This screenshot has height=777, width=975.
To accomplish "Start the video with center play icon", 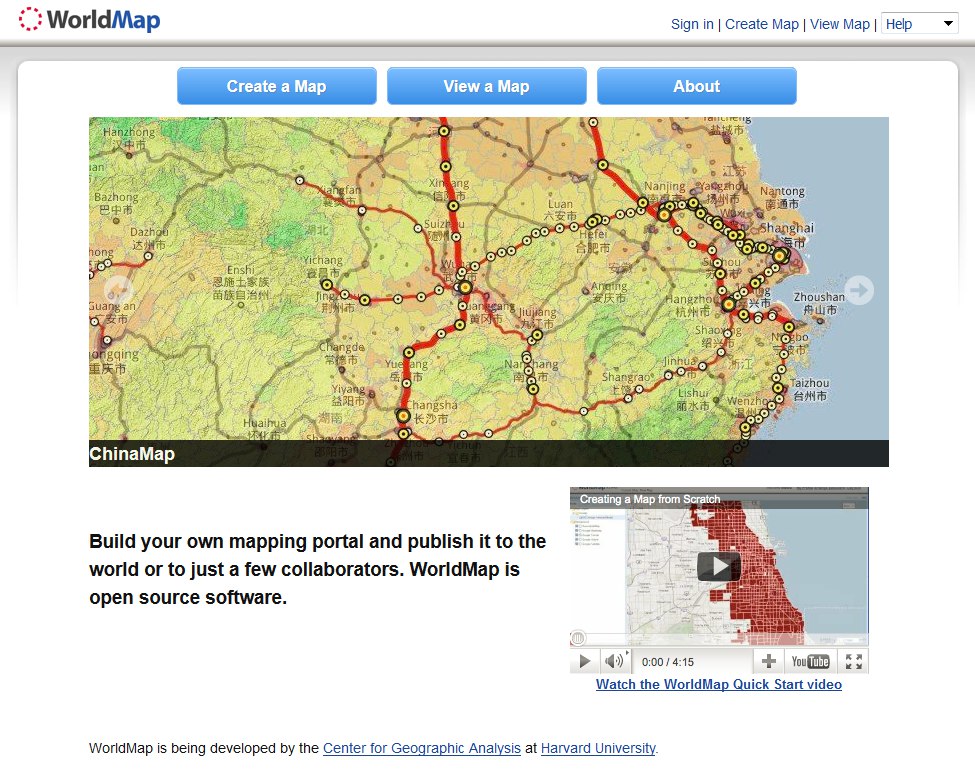I will [x=719, y=566].
